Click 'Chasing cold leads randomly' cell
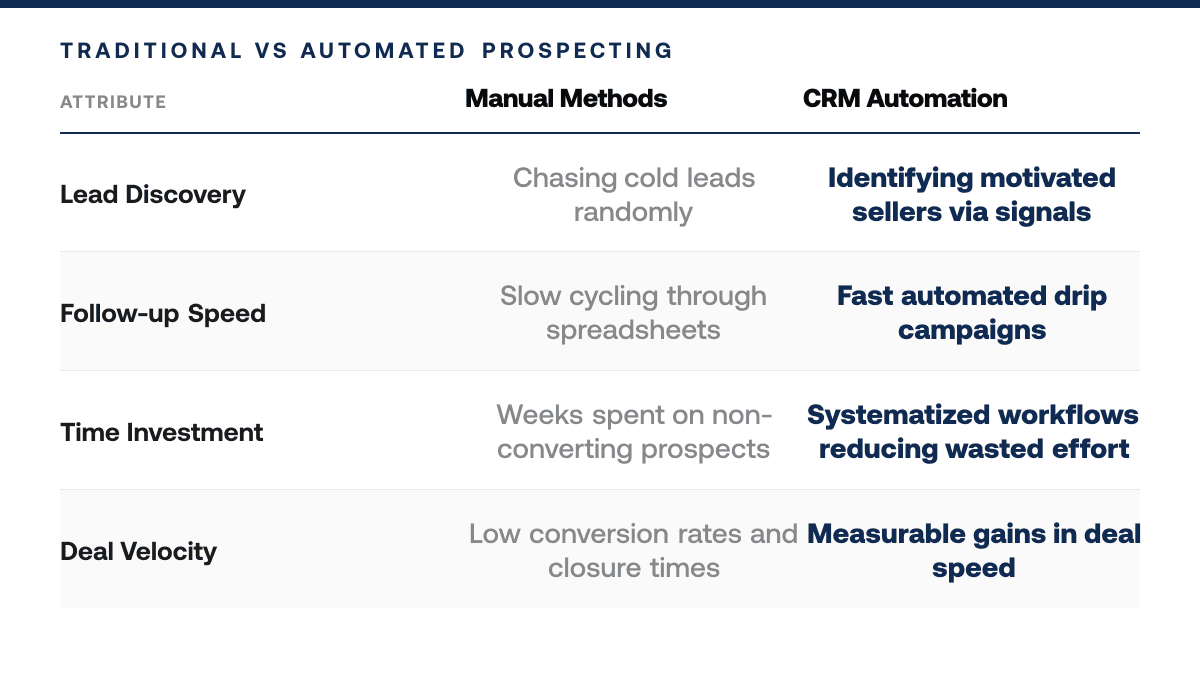This screenshot has width=1200, height=675. click(633, 194)
